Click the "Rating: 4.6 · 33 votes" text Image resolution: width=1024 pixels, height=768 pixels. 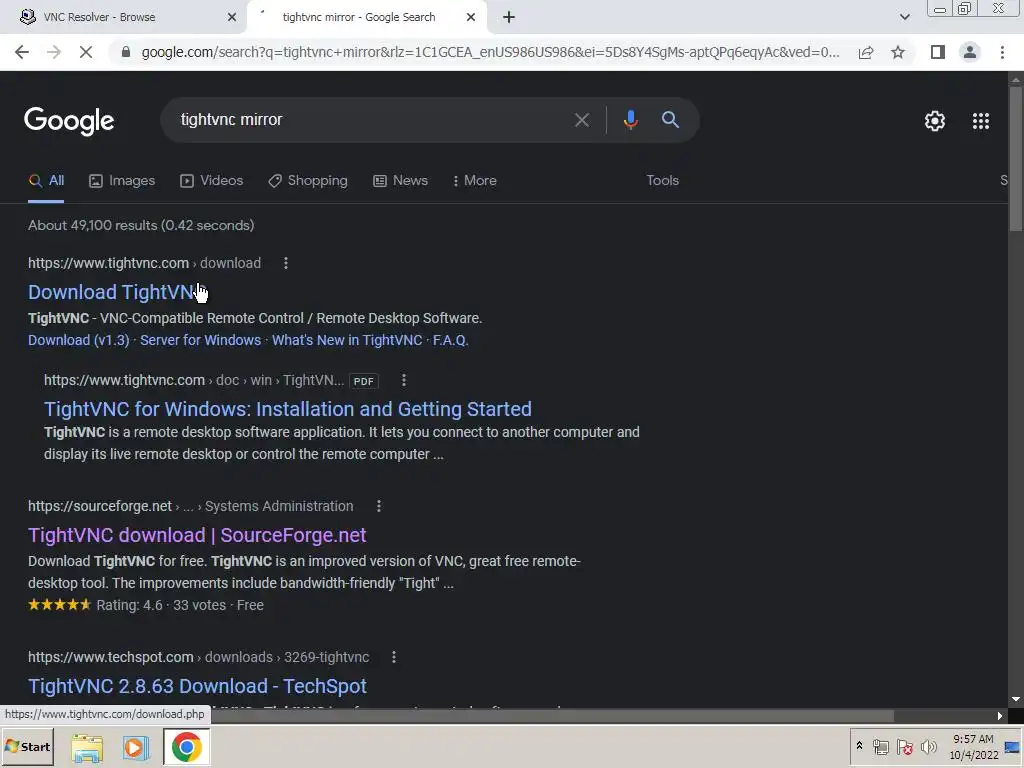click(161, 605)
